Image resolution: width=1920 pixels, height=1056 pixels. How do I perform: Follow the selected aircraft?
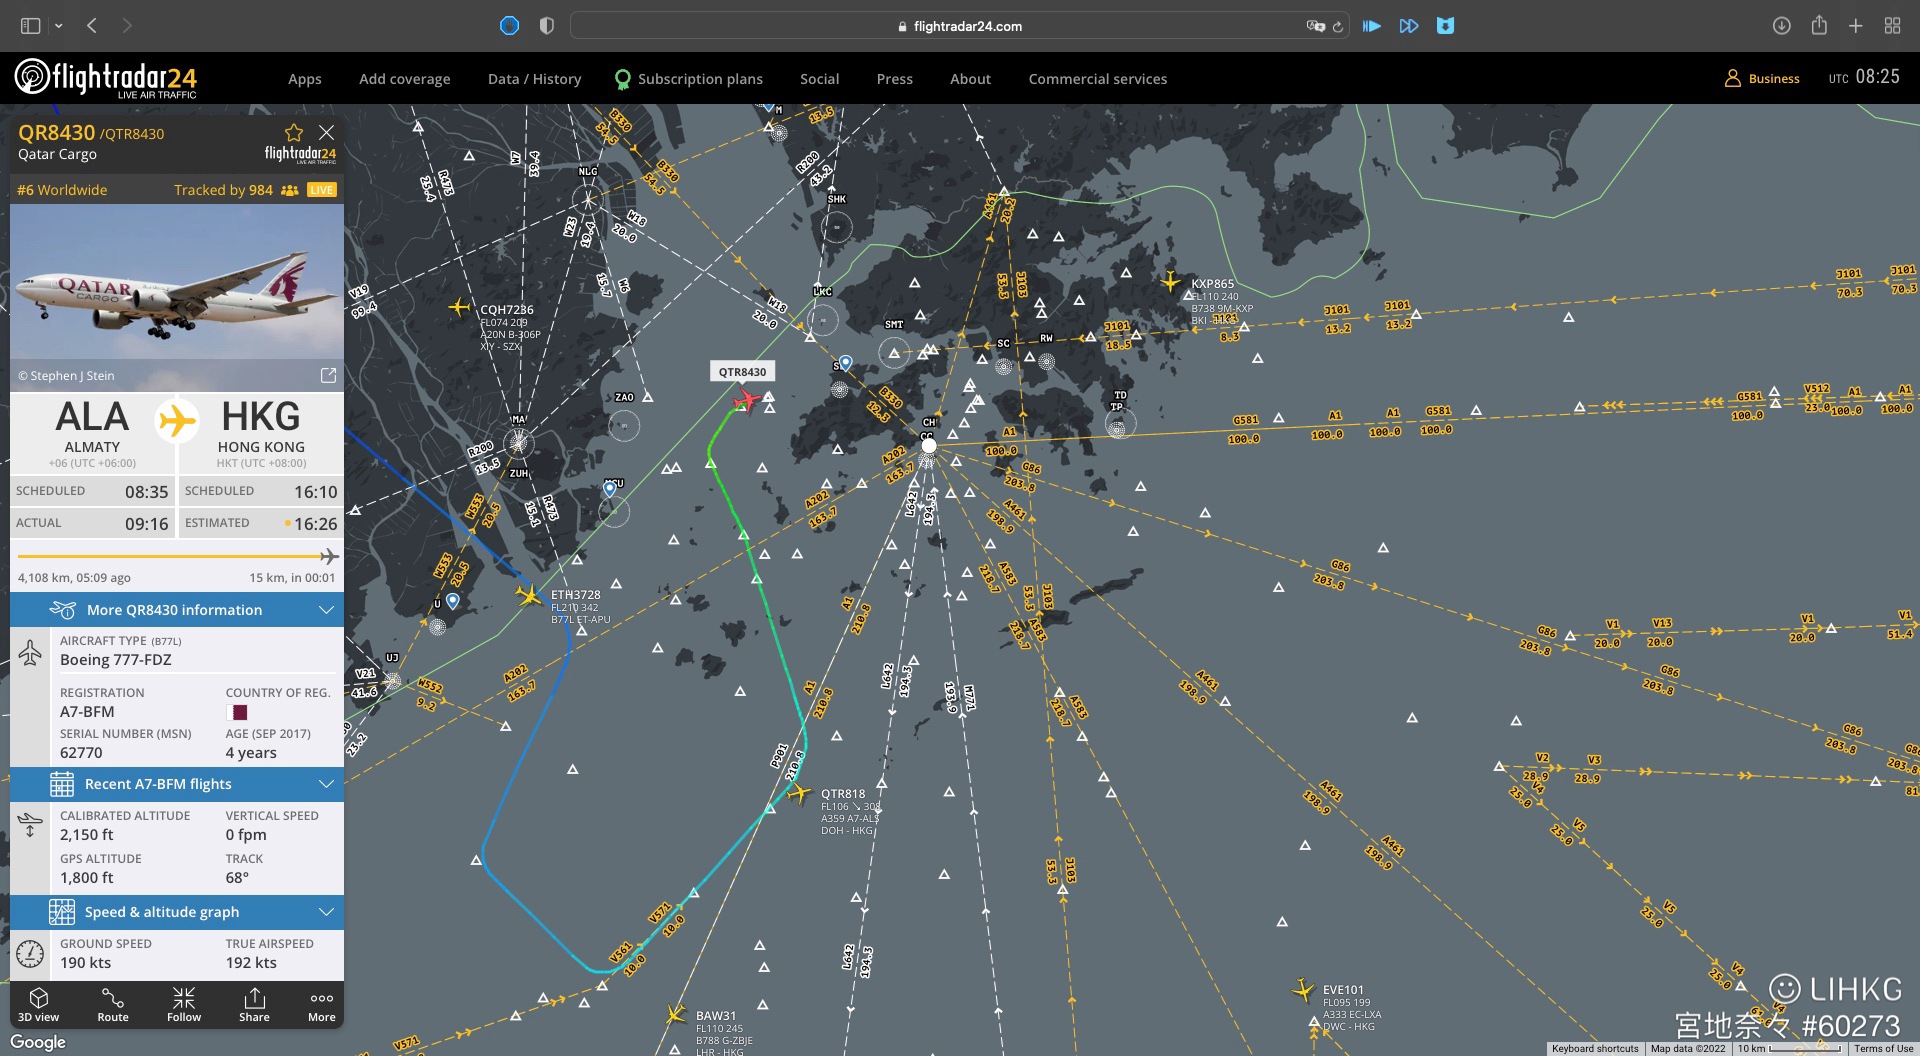184,1005
